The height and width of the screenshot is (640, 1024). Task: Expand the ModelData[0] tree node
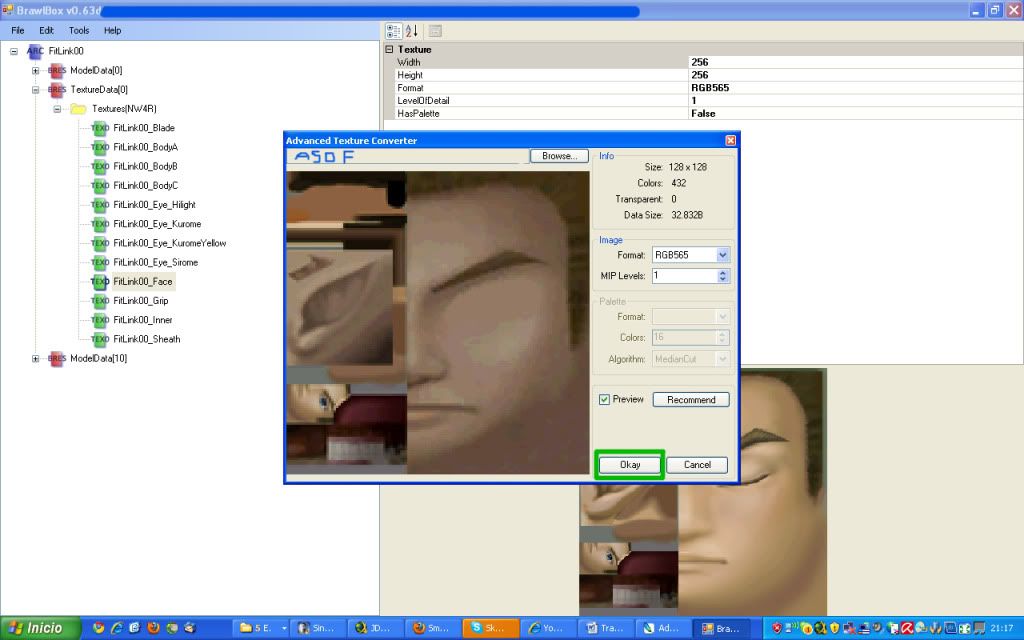(x=36, y=70)
